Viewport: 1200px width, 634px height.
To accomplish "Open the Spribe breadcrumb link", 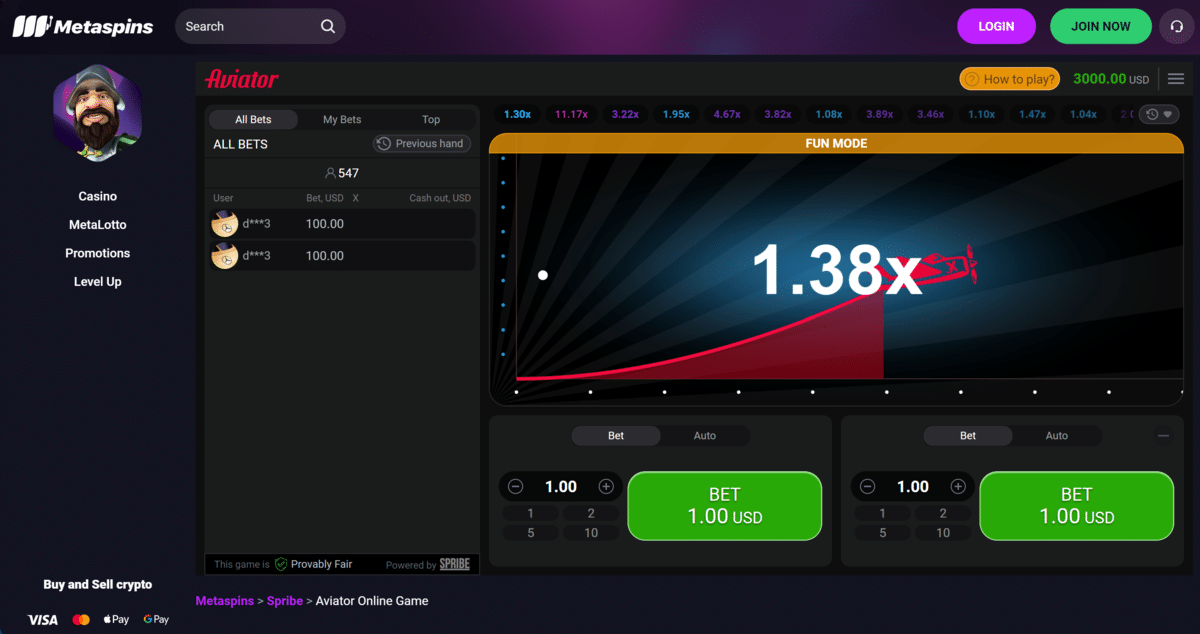I will coord(286,601).
